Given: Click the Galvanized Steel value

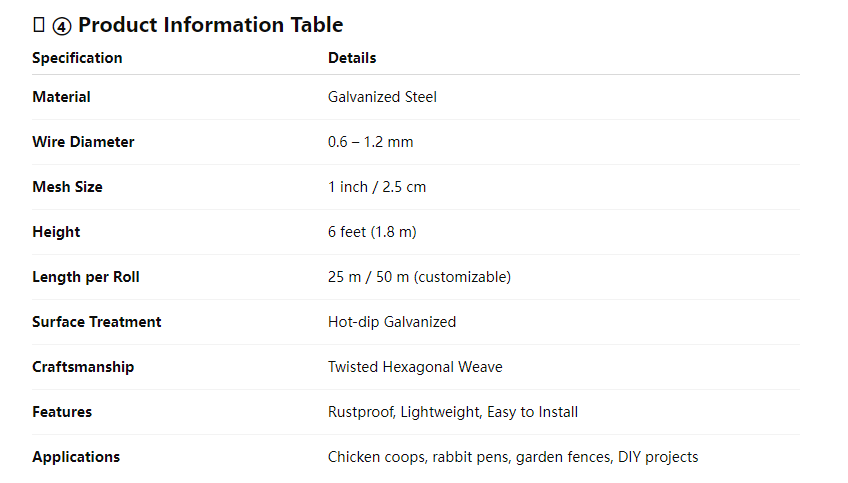Looking at the screenshot, I should [382, 97].
